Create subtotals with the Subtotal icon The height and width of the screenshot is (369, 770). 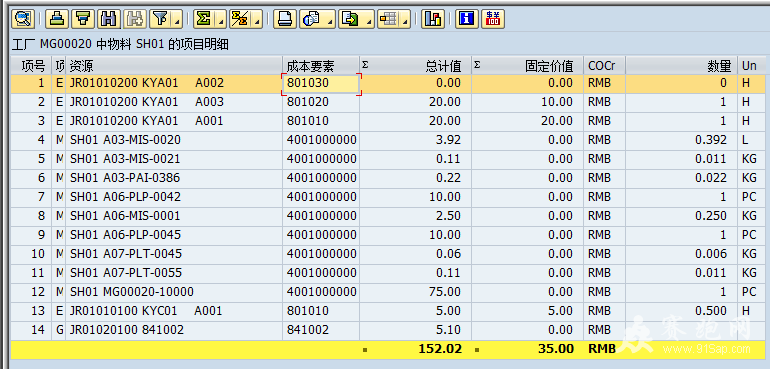240,19
